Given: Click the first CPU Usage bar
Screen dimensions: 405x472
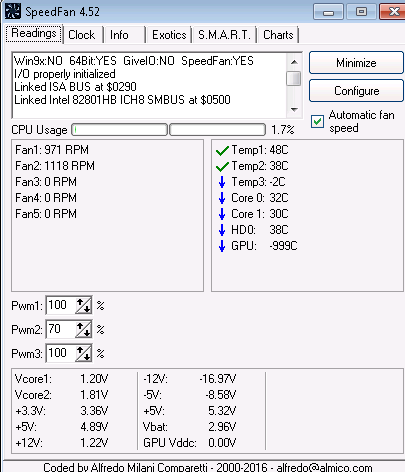Looking at the screenshot, I should [120, 130].
